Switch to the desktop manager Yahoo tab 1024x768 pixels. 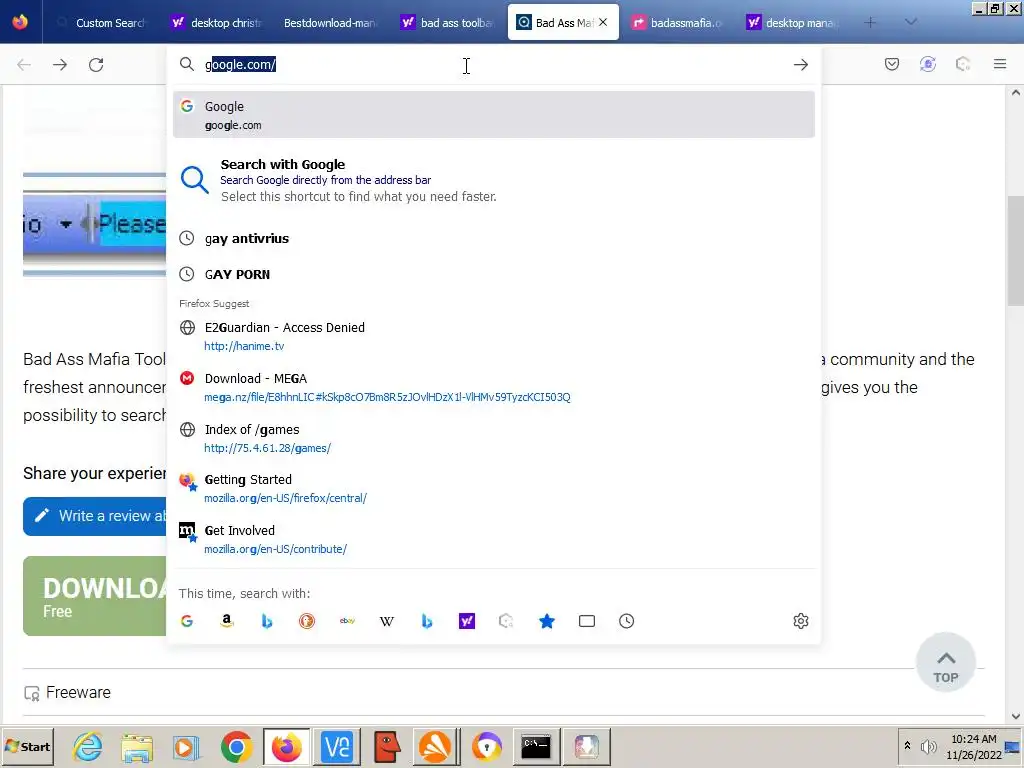coord(792,23)
